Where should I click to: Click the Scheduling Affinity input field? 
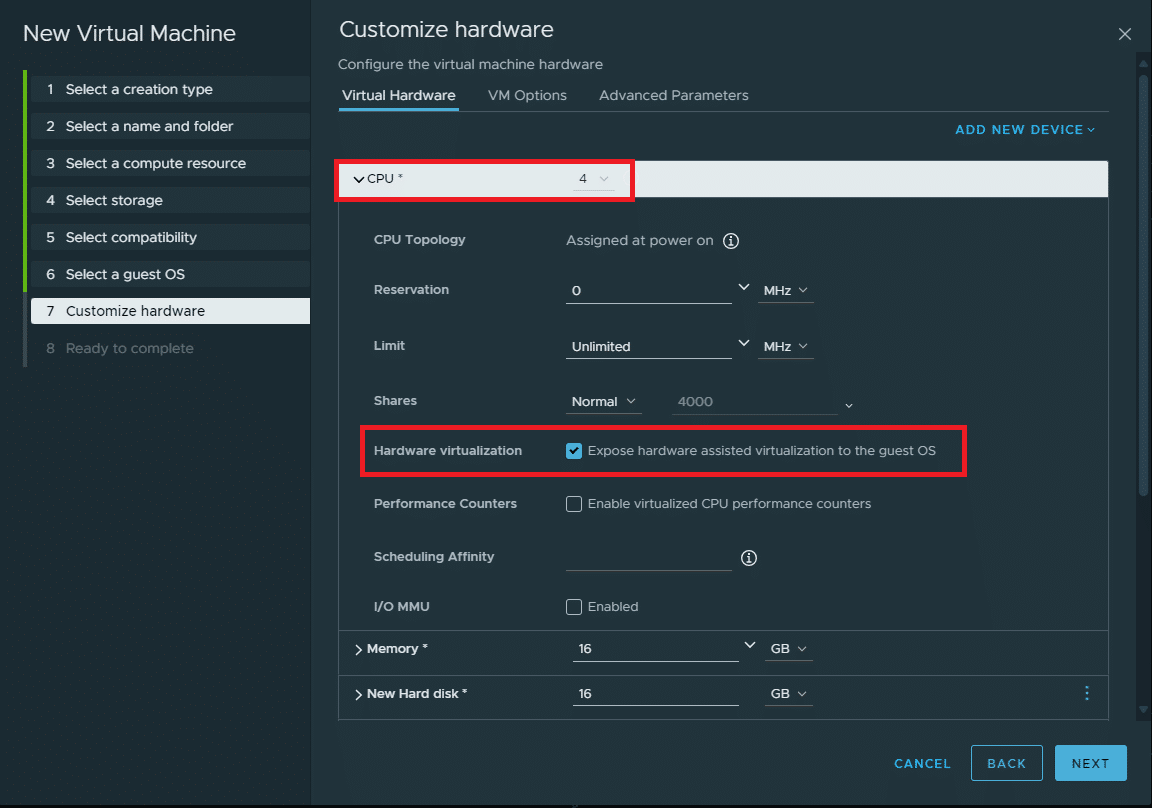[x=649, y=558]
